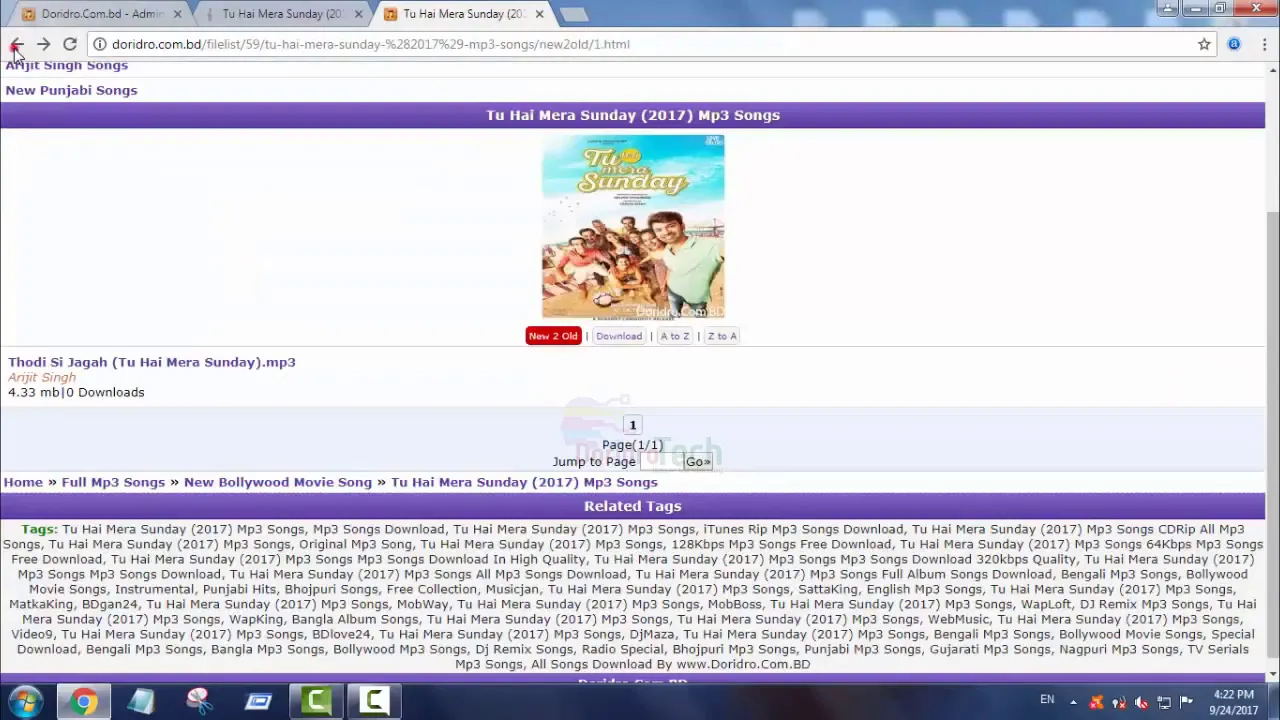Select New 2 Old sort option
The image size is (1280, 720).
coord(553,336)
